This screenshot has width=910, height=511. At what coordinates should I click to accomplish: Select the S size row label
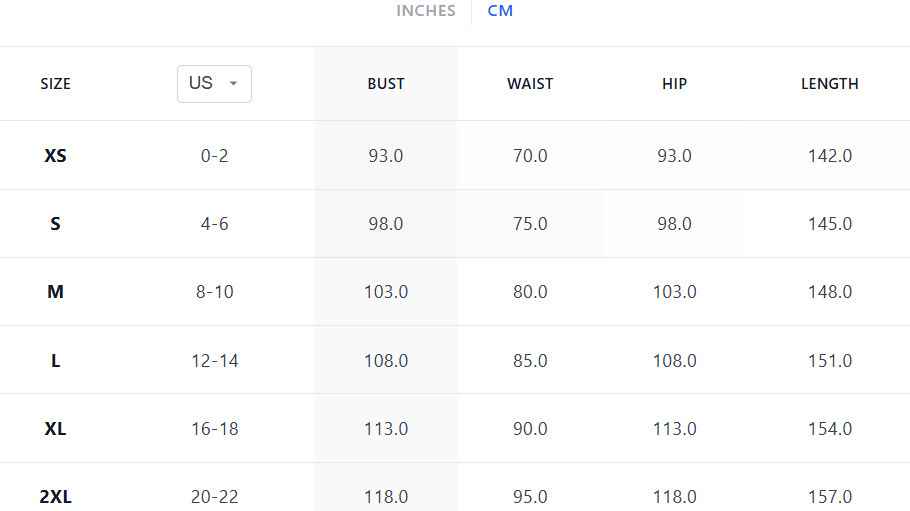tap(56, 224)
